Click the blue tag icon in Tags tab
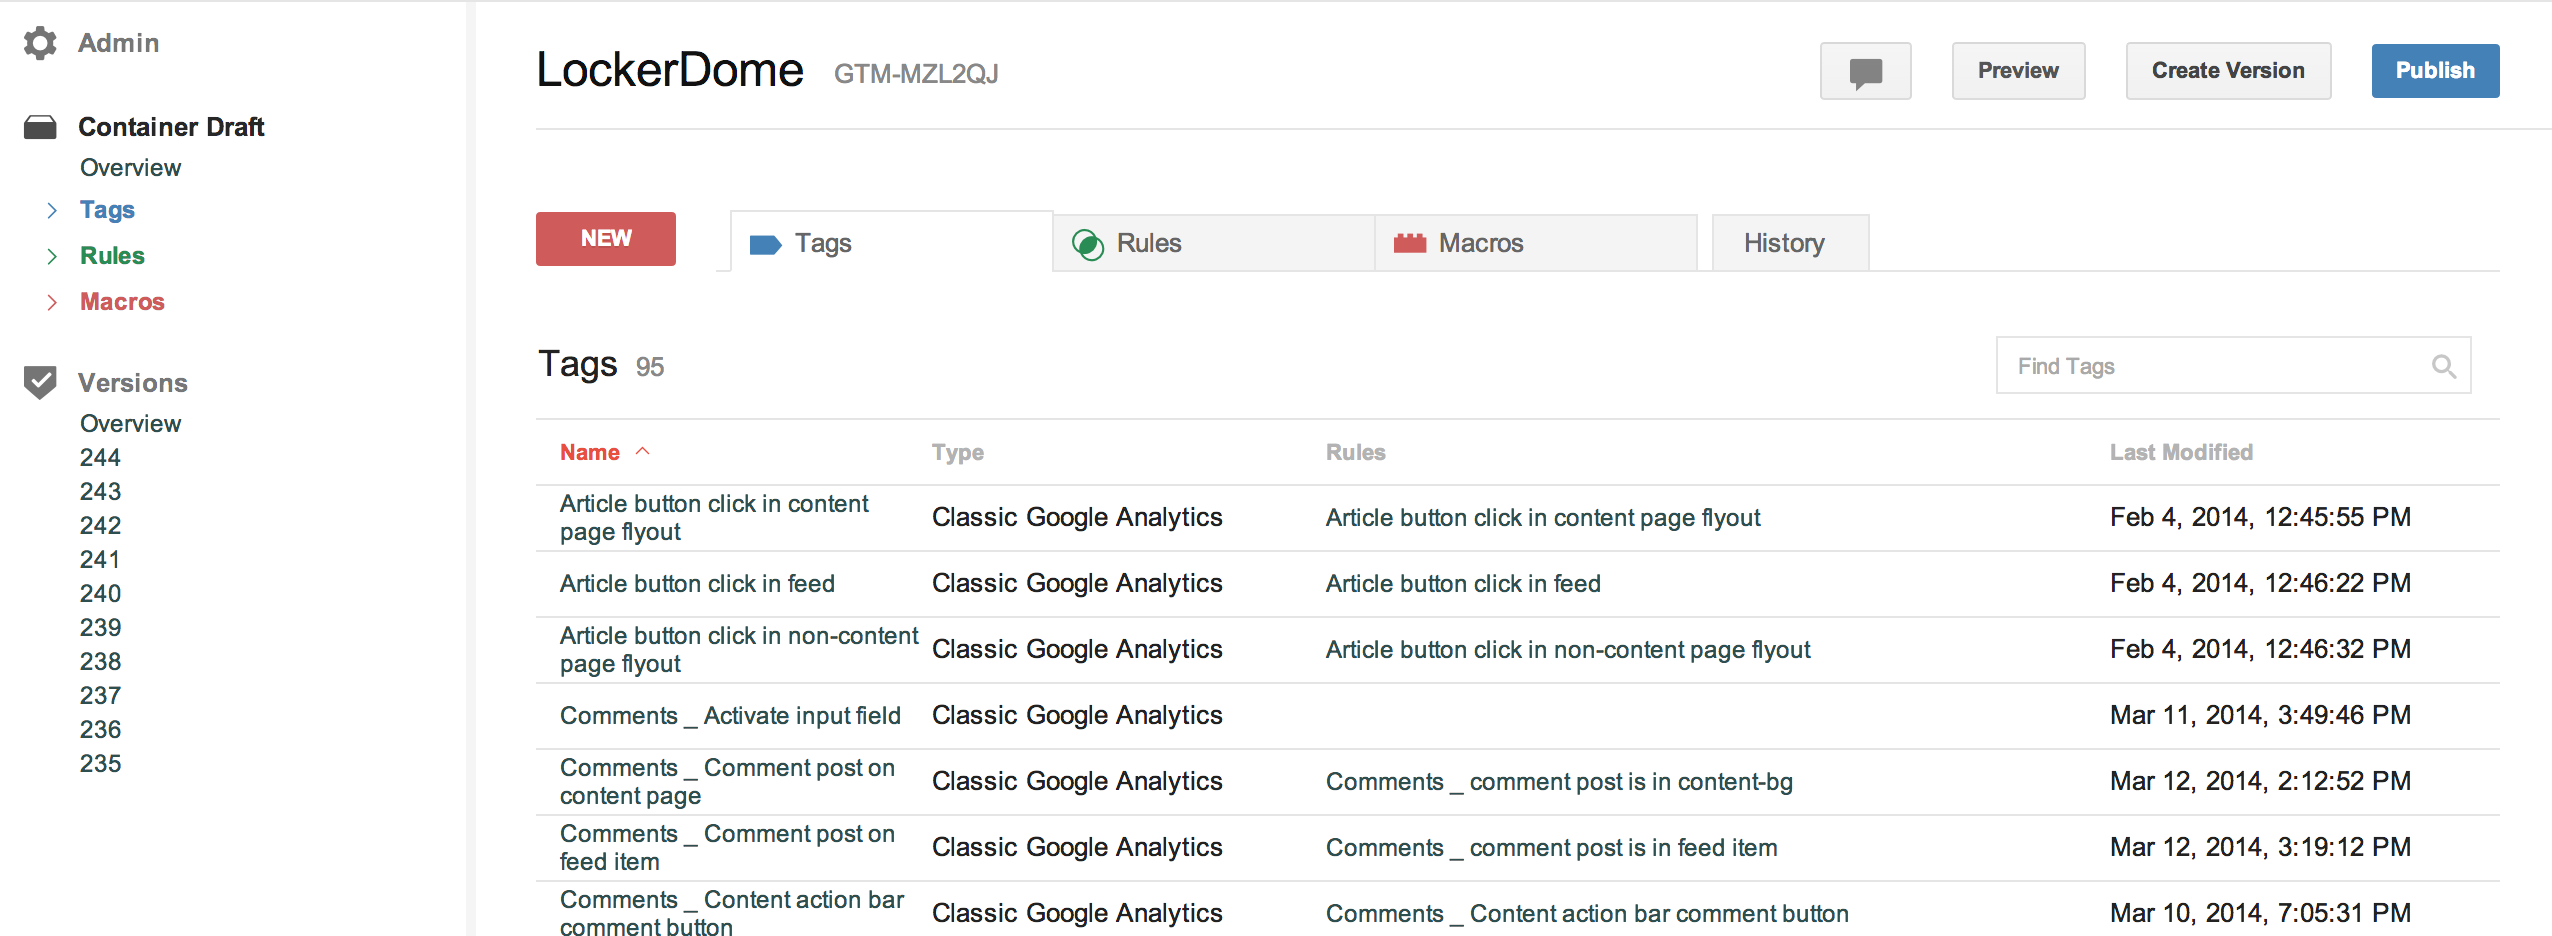2552x936 pixels. click(765, 244)
